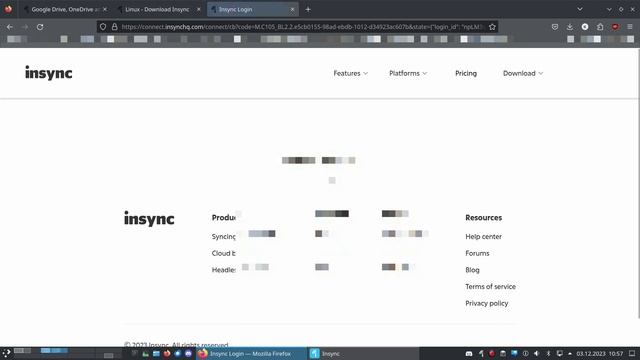Open the volume control tray icon

point(537,353)
